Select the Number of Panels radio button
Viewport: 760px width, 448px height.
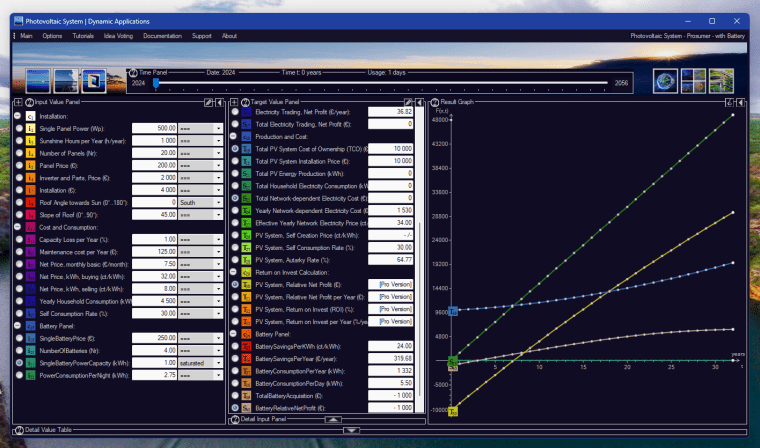(x=19, y=153)
